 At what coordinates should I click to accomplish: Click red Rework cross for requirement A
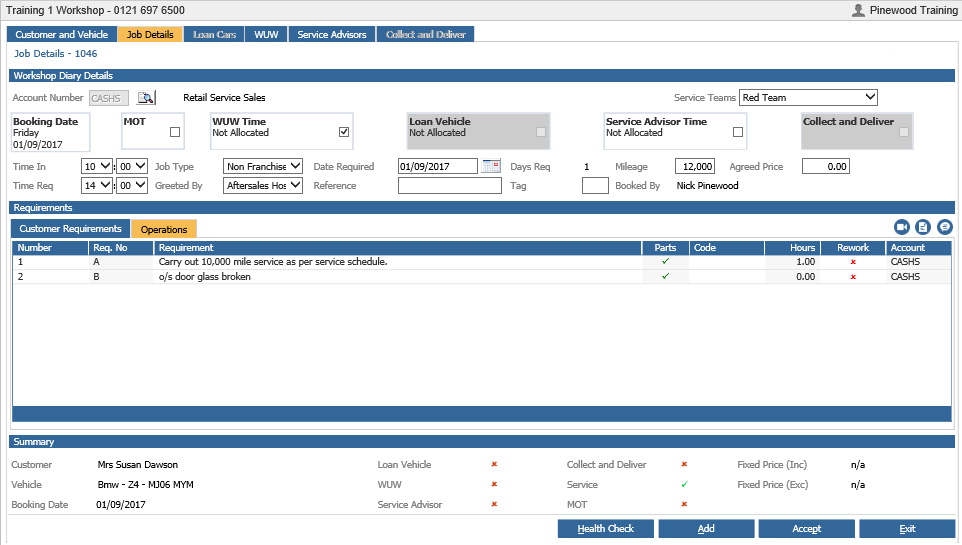[853, 262]
